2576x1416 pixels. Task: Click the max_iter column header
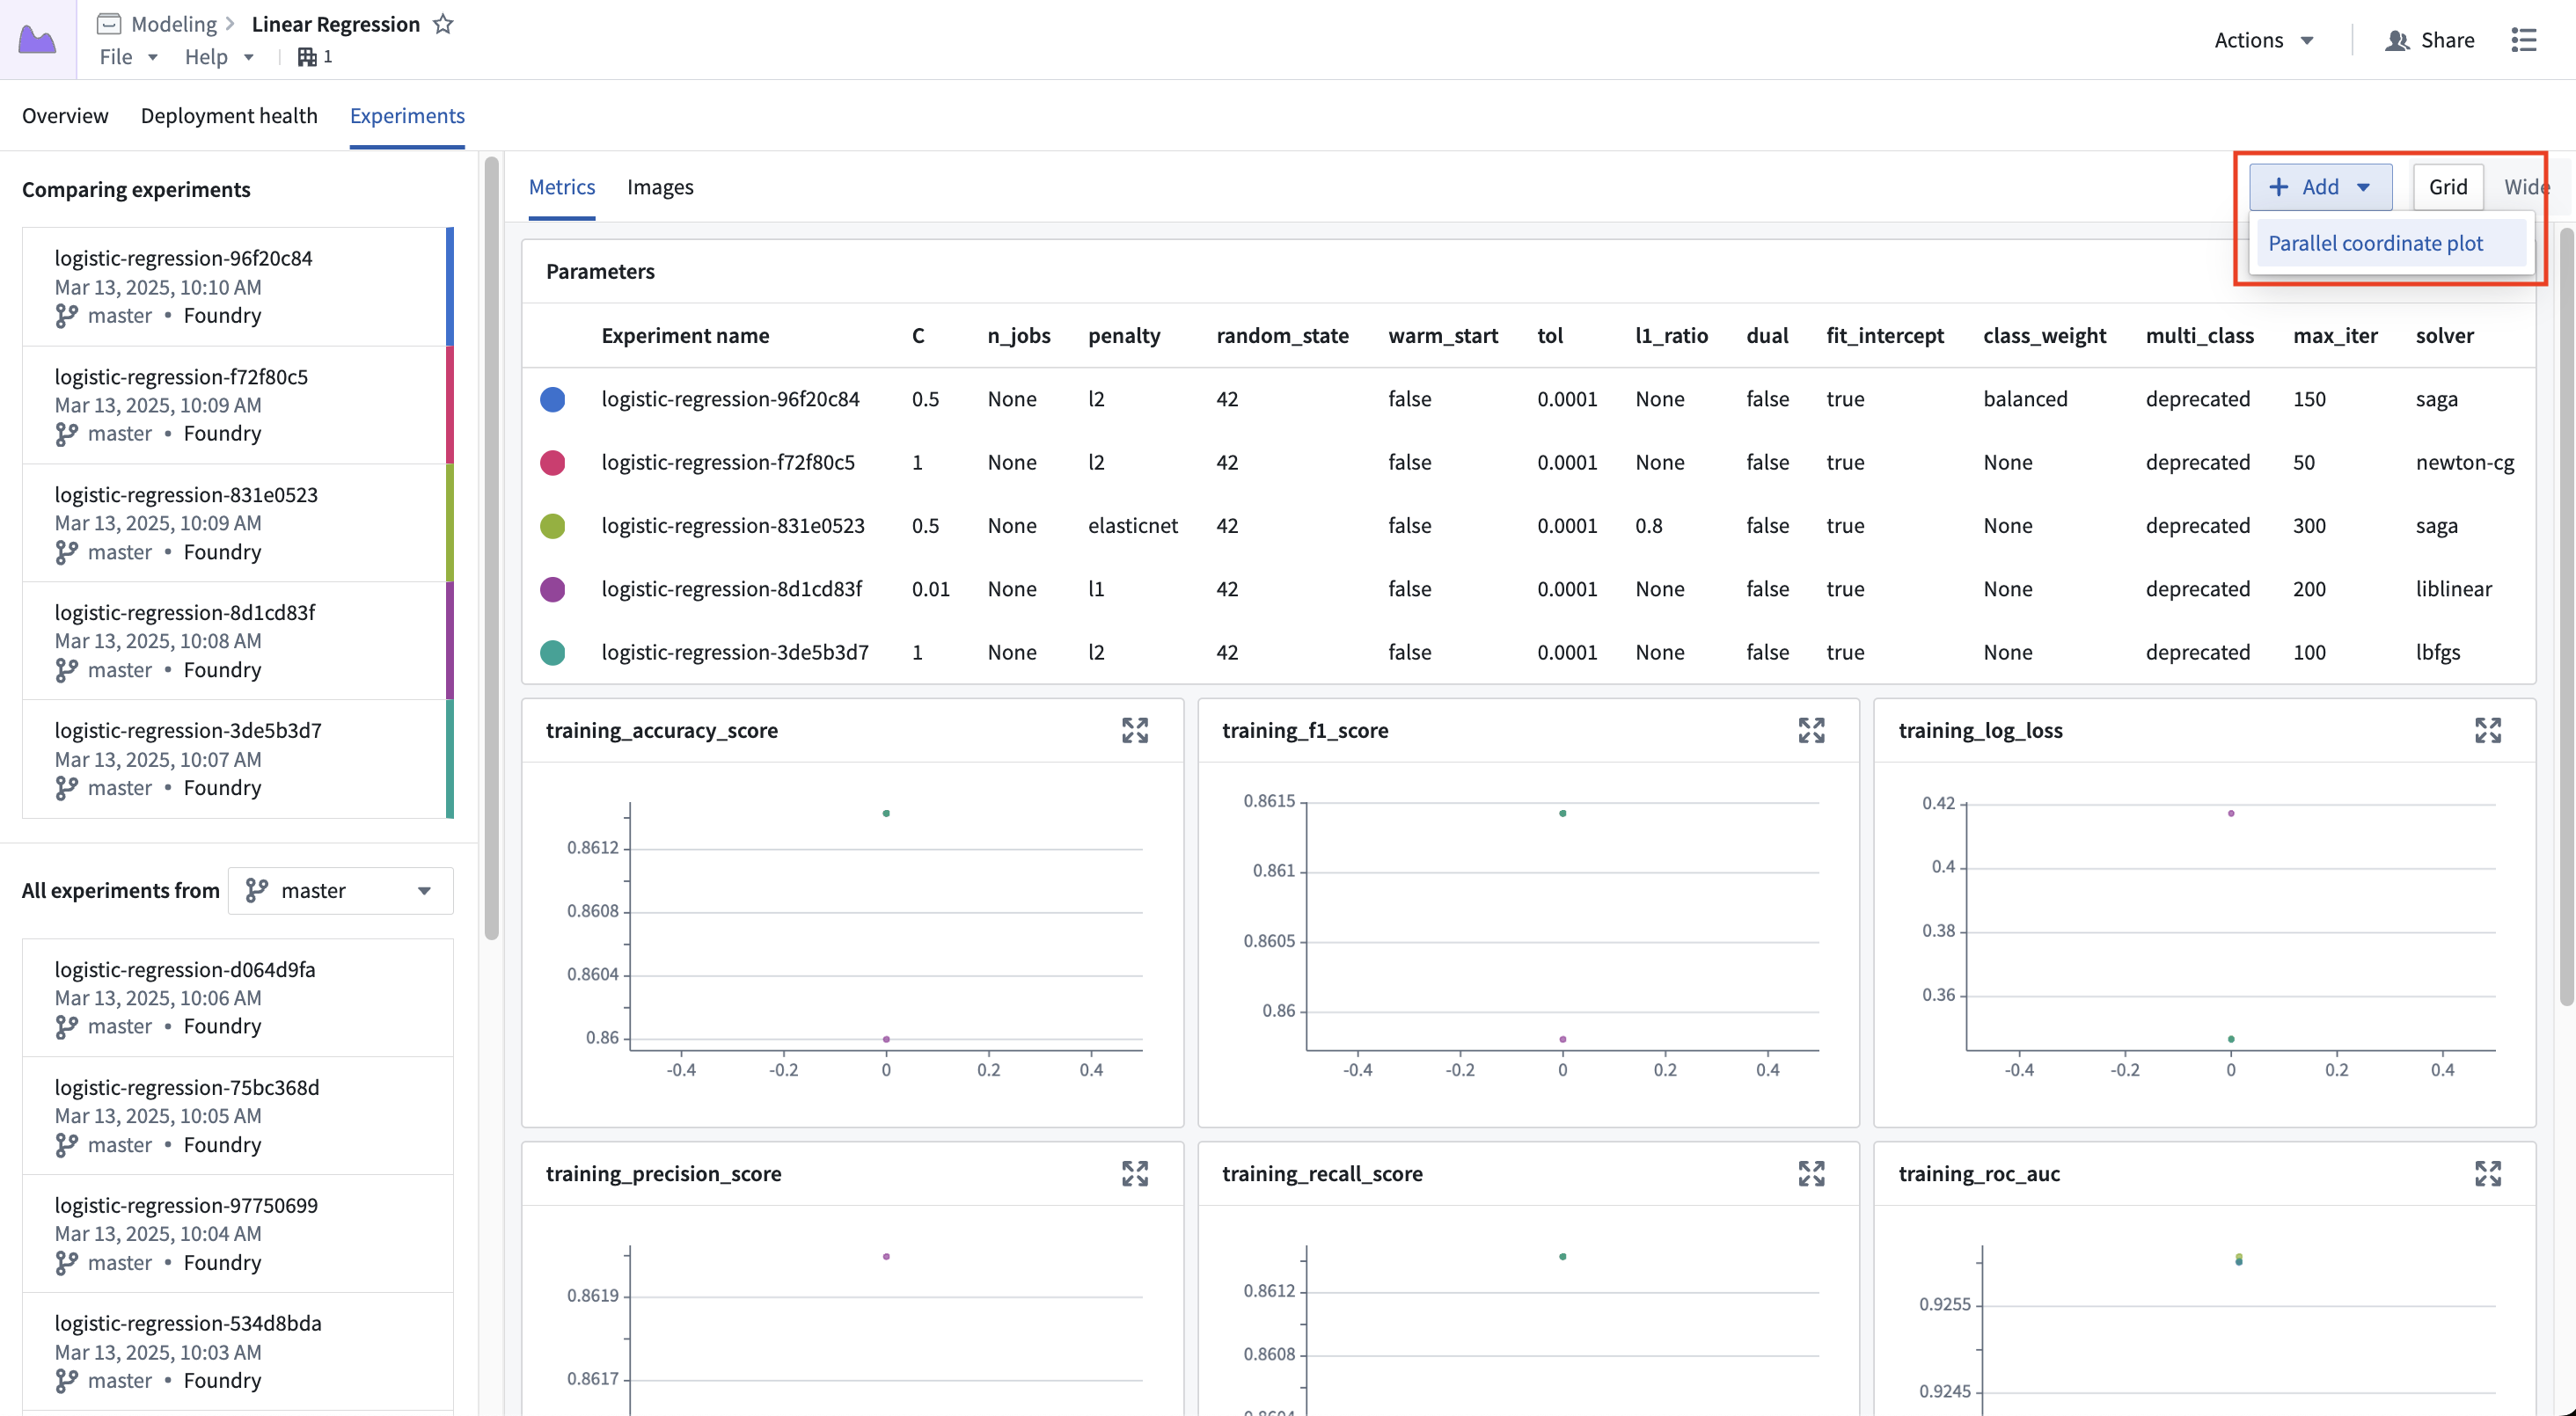click(x=2335, y=336)
